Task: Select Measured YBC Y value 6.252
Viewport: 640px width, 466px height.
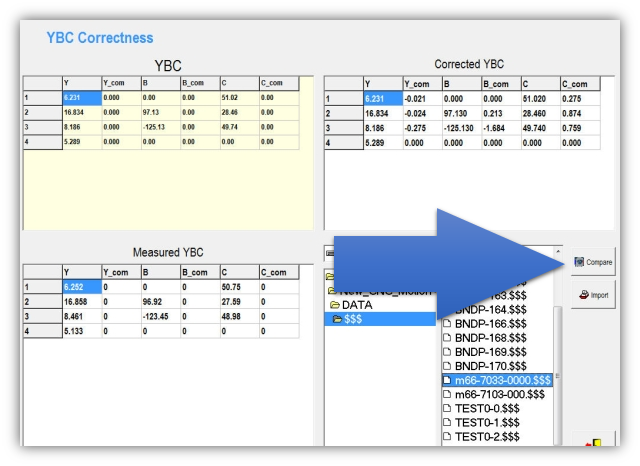Action: click(x=79, y=284)
